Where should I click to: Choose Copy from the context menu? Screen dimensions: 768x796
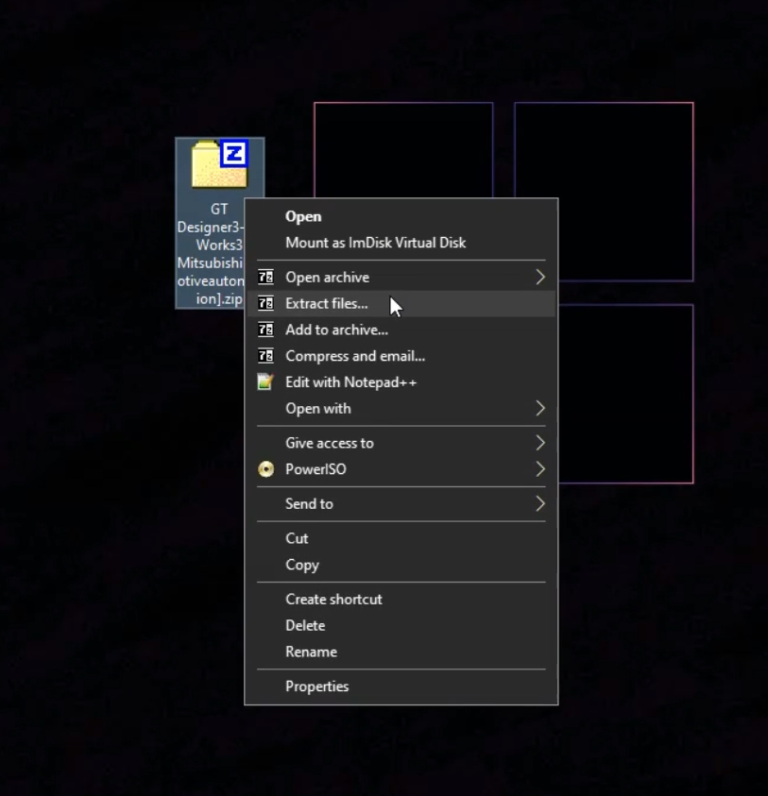(x=302, y=564)
